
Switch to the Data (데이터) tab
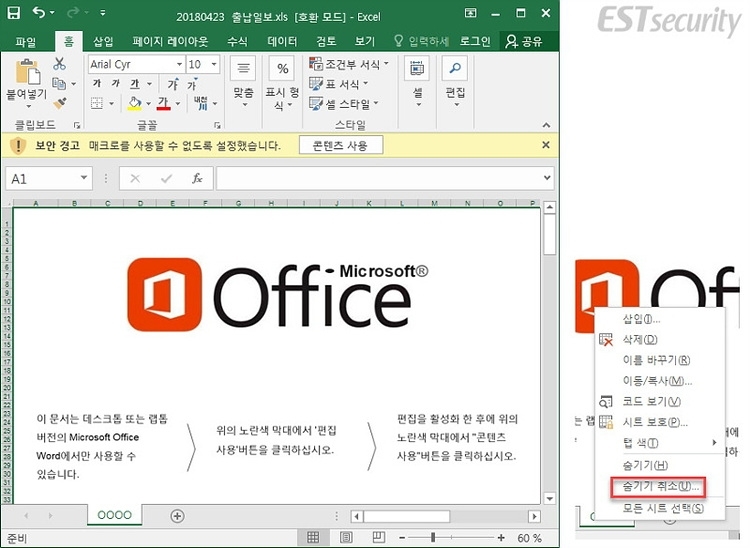tap(282, 42)
